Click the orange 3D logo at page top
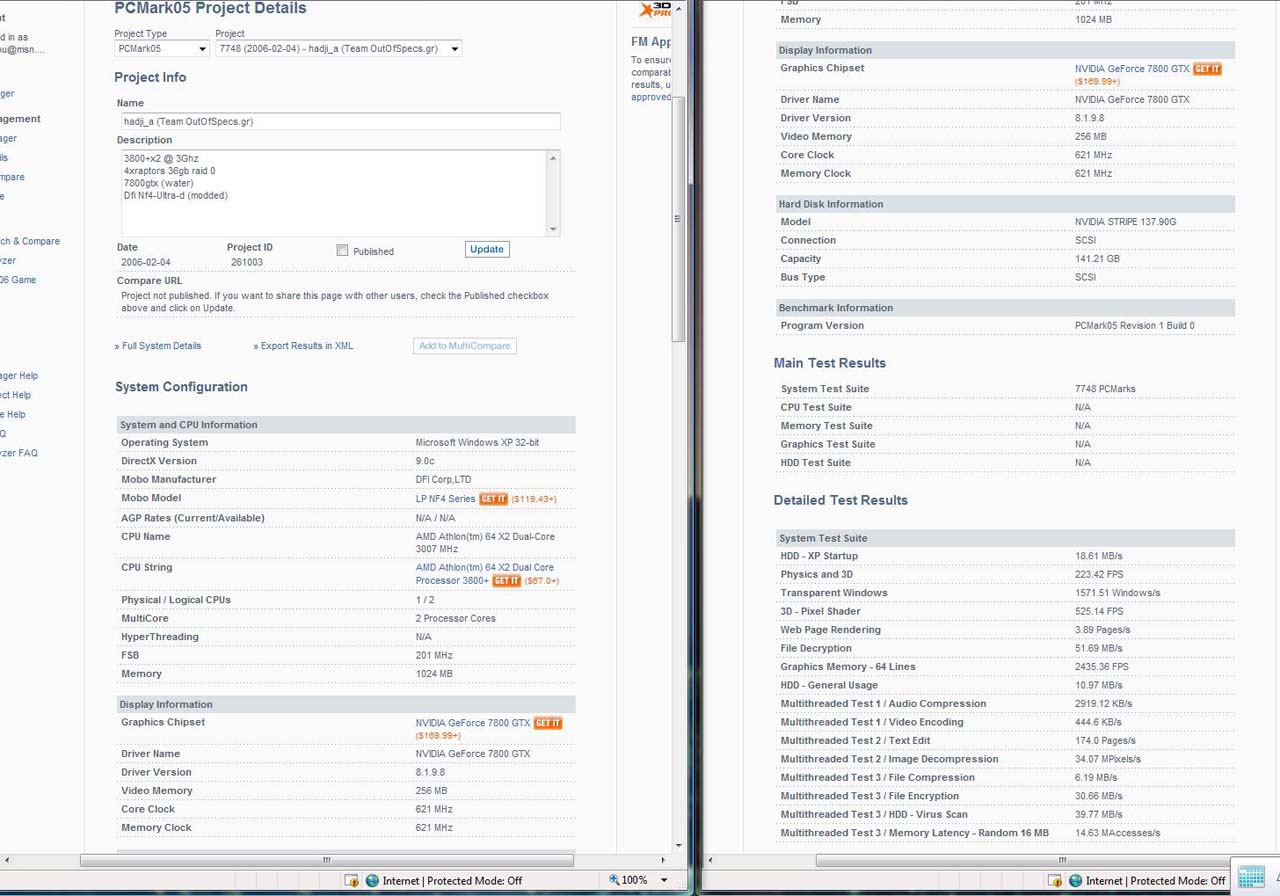This screenshot has width=1280, height=896. [x=655, y=10]
